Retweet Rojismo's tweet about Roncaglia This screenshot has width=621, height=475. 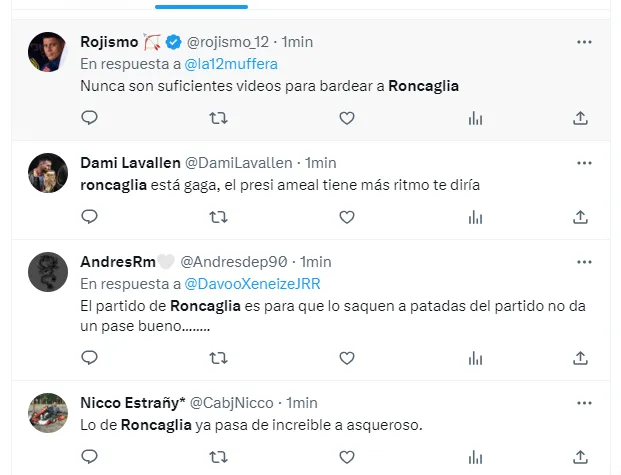coord(217,118)
